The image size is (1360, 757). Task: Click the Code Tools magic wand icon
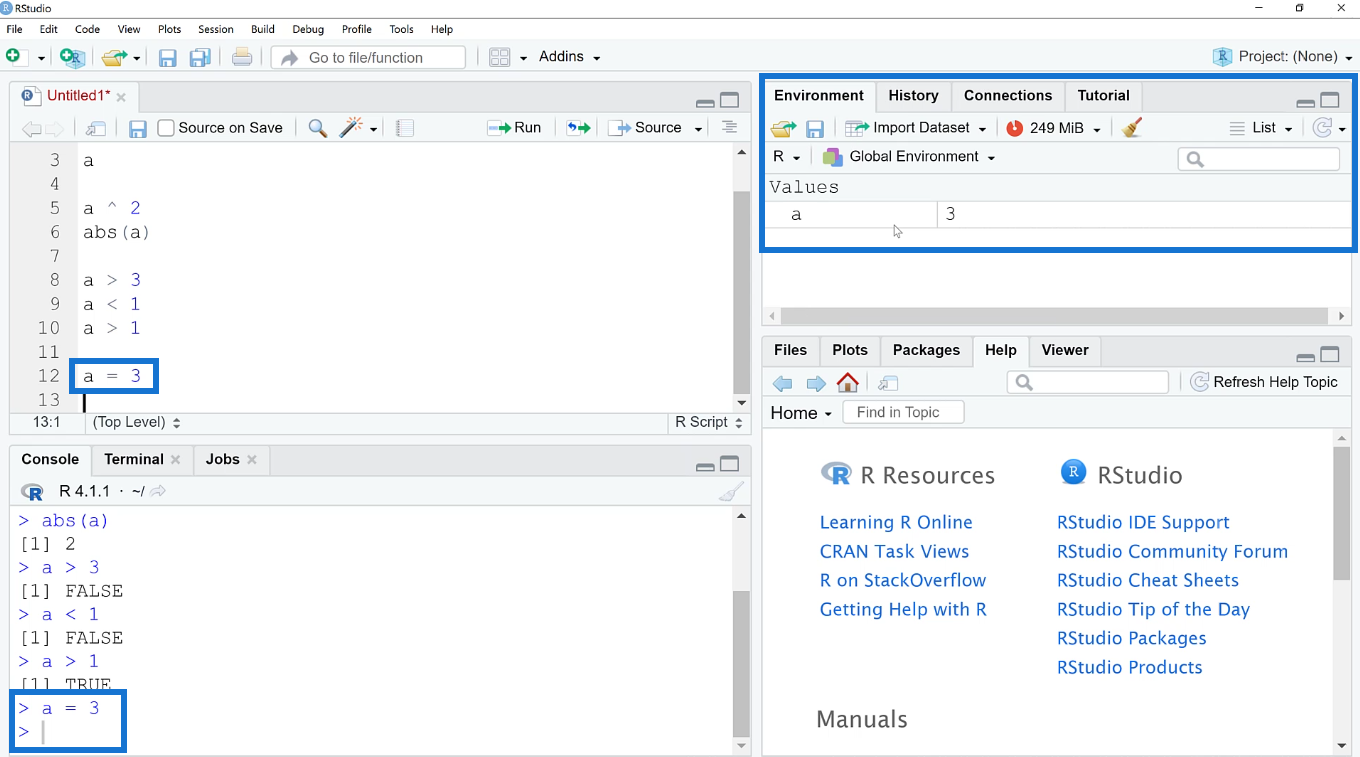(351, 127)
